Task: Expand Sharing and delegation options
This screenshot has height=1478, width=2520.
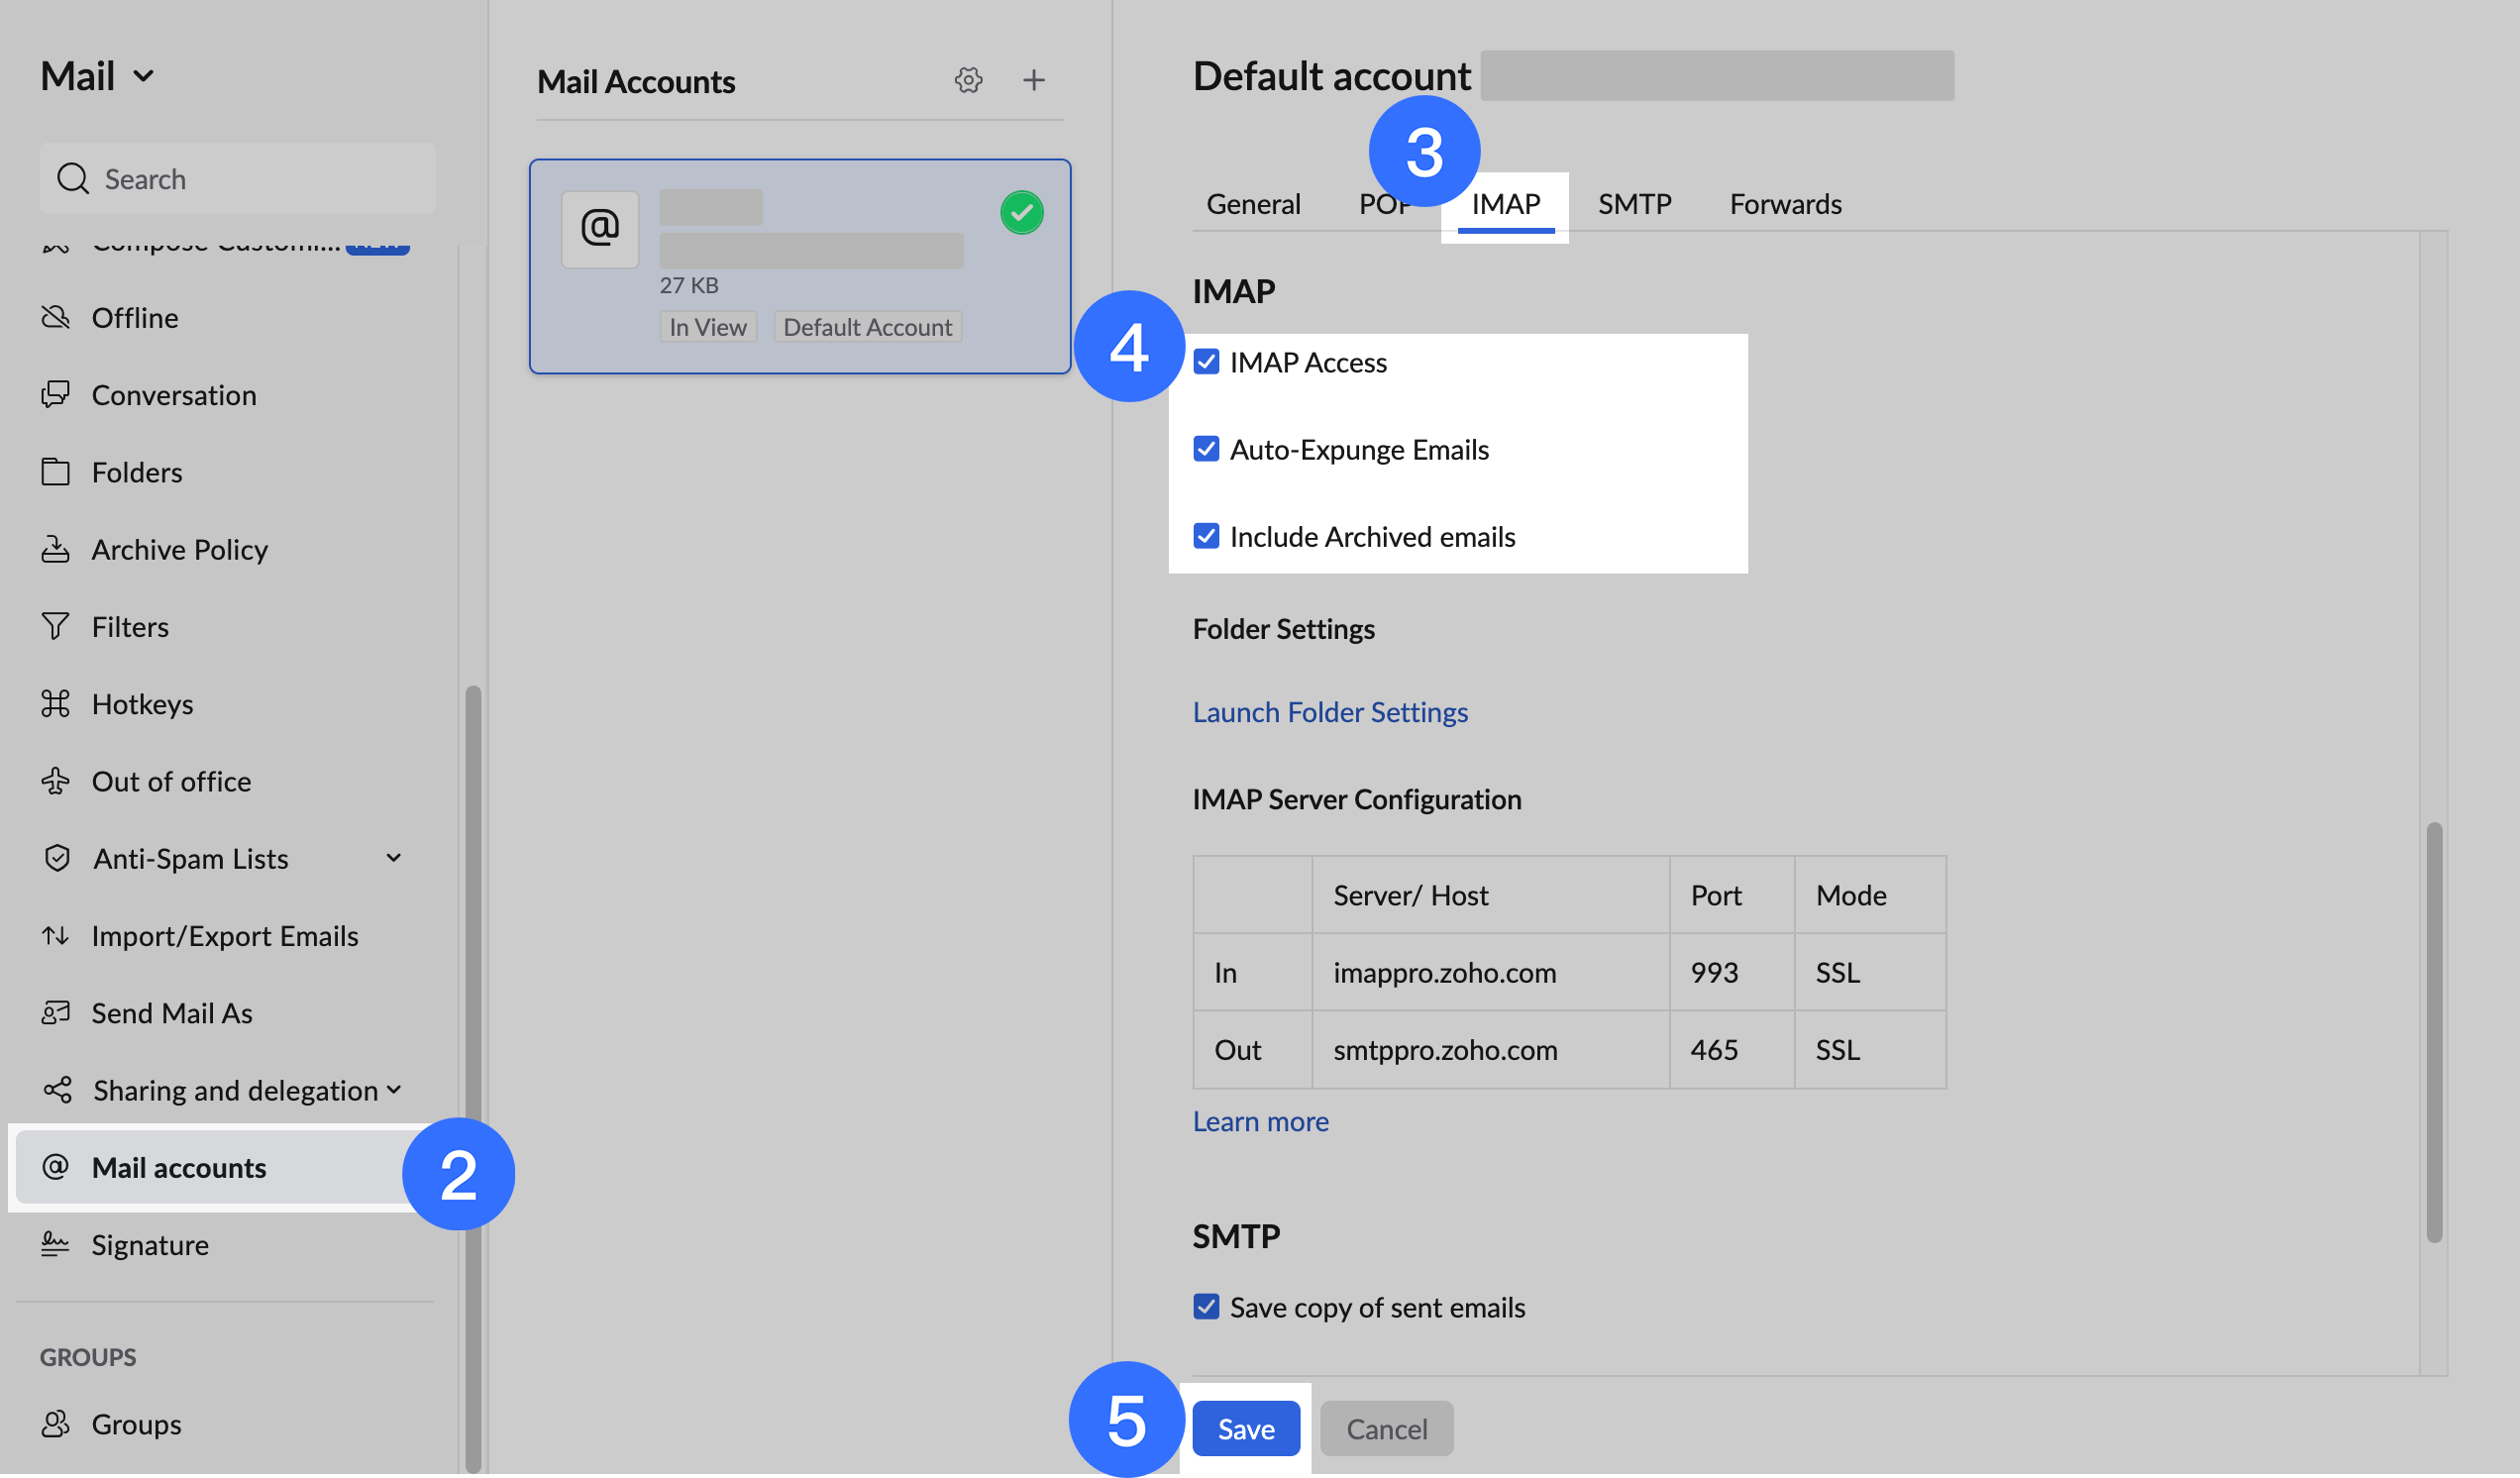Action: [x=396, y=1090]
